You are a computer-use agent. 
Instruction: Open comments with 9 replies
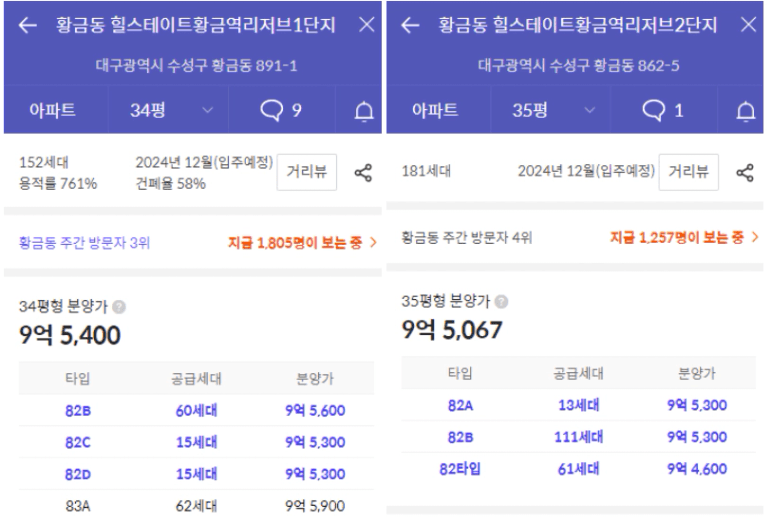pyautogui.click(x=281, y=110)
